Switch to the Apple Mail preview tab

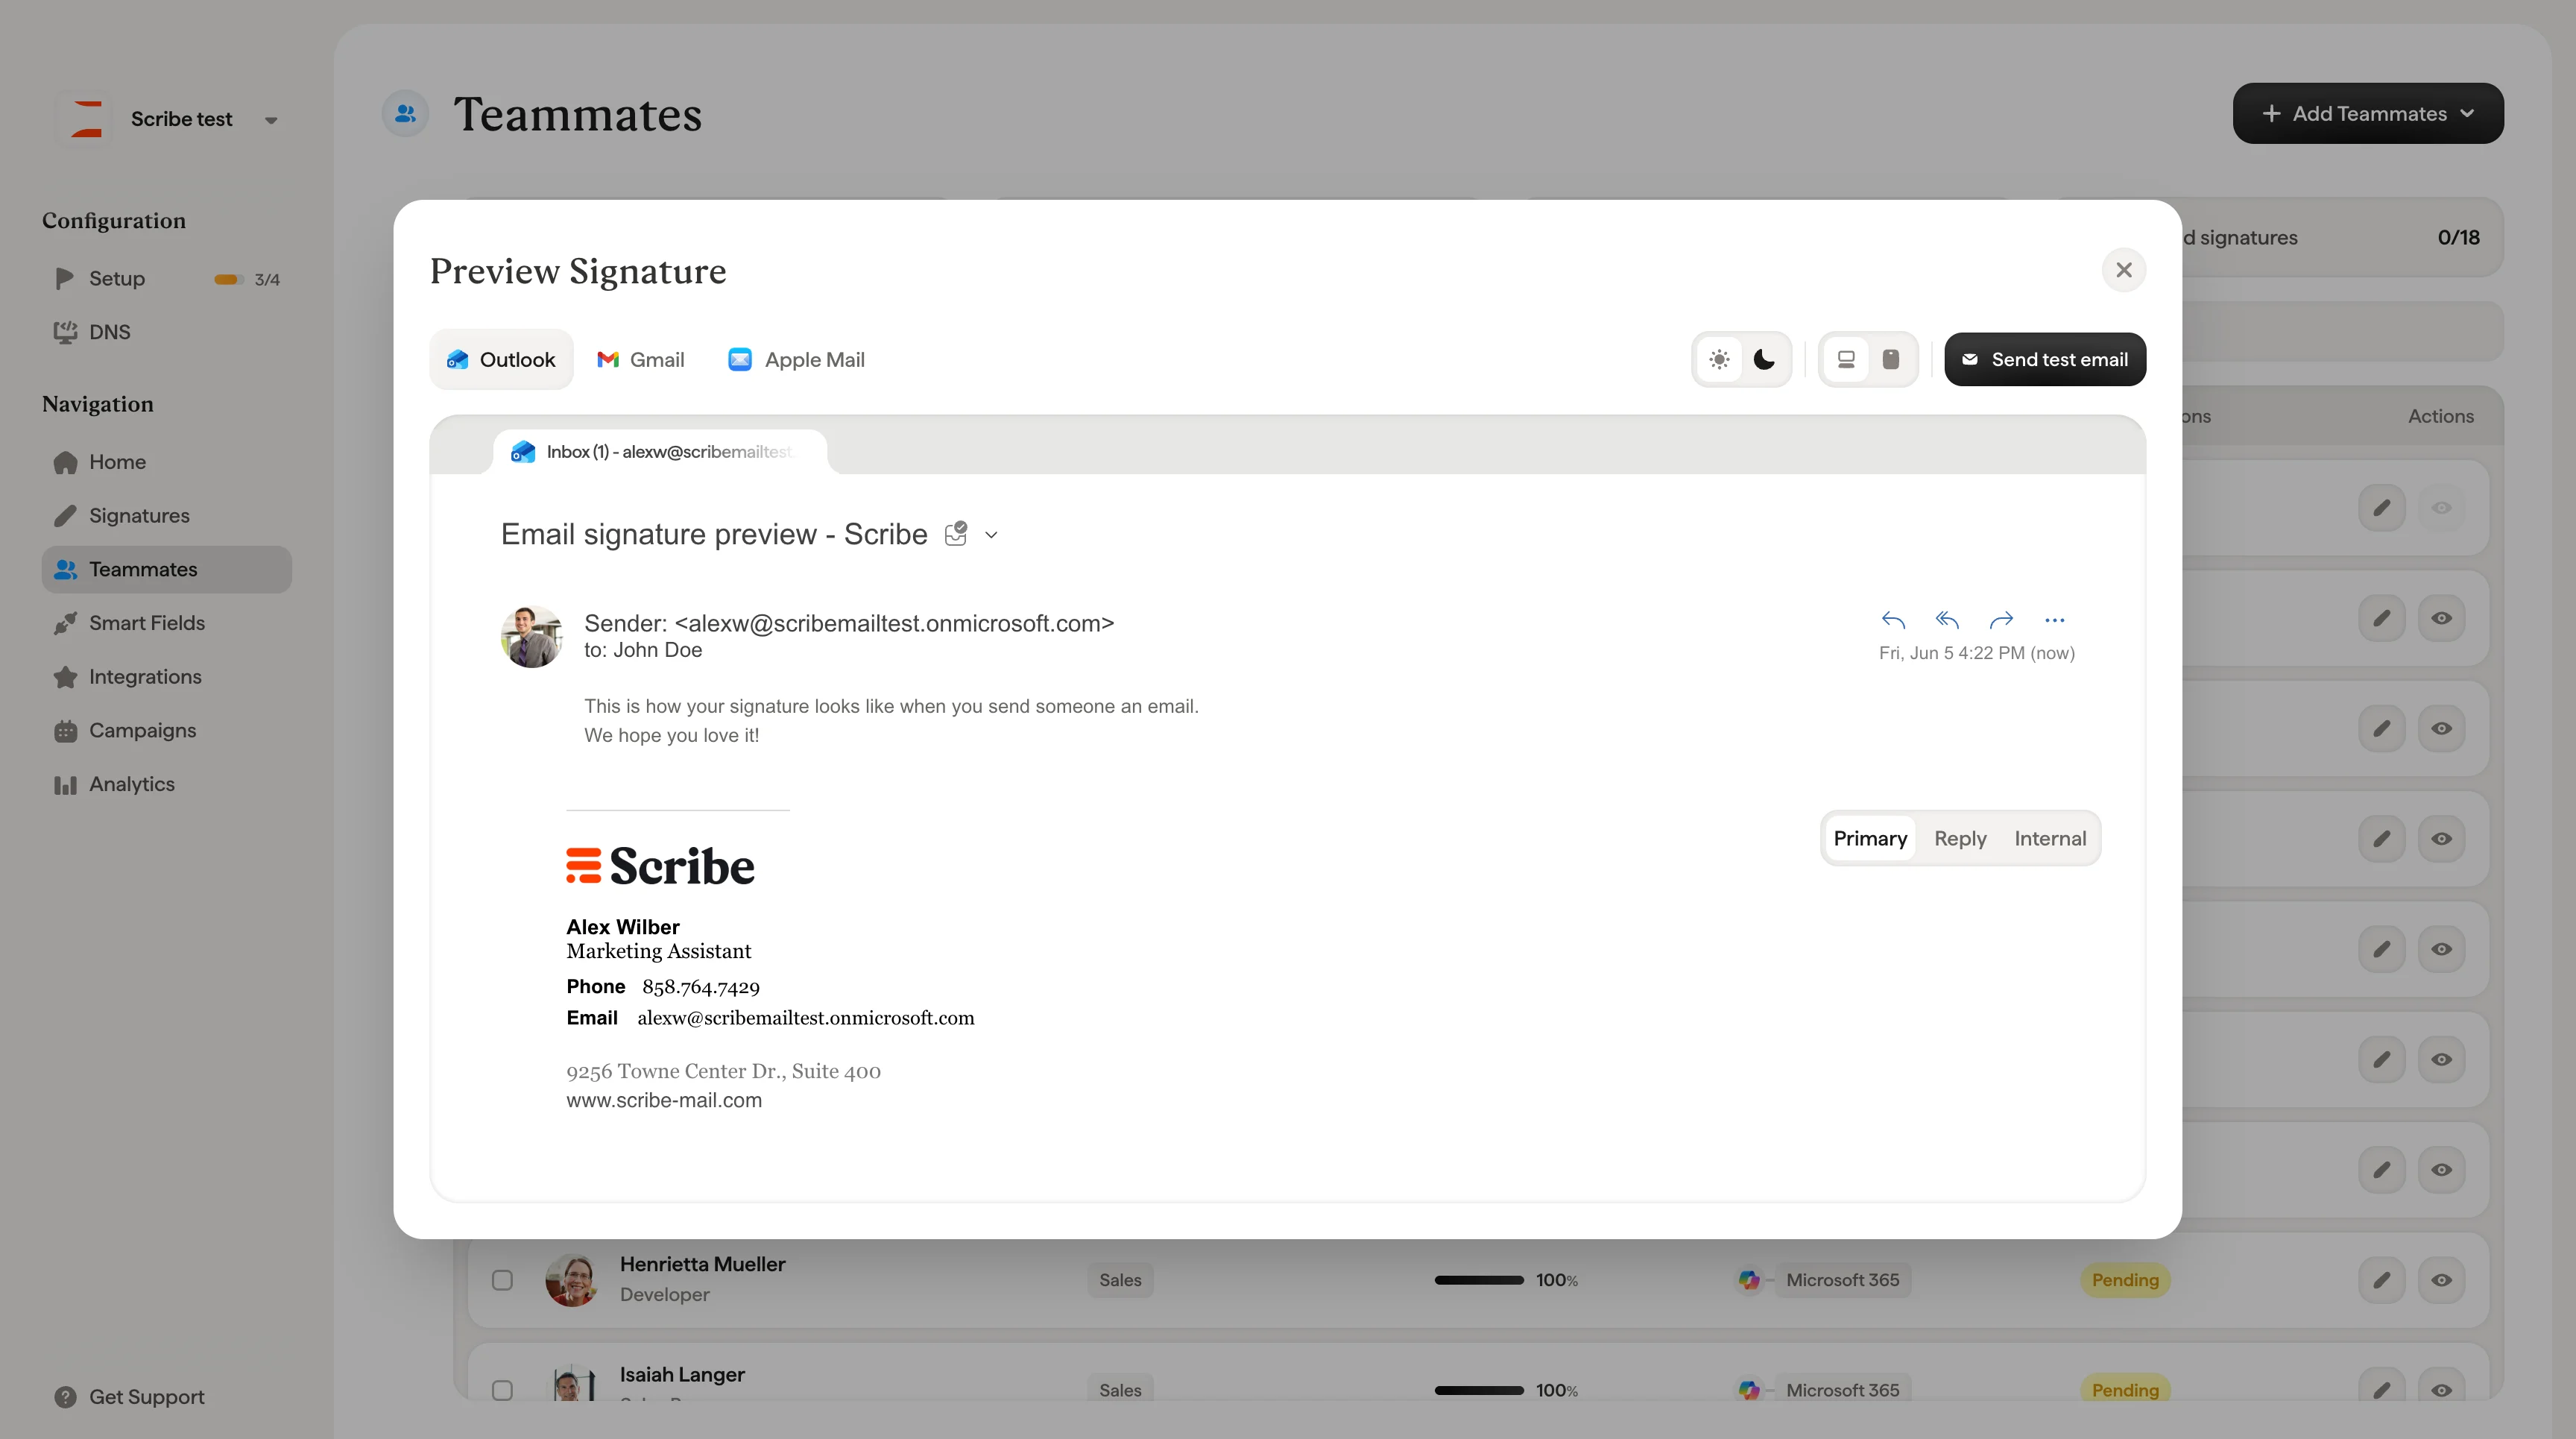797,359
